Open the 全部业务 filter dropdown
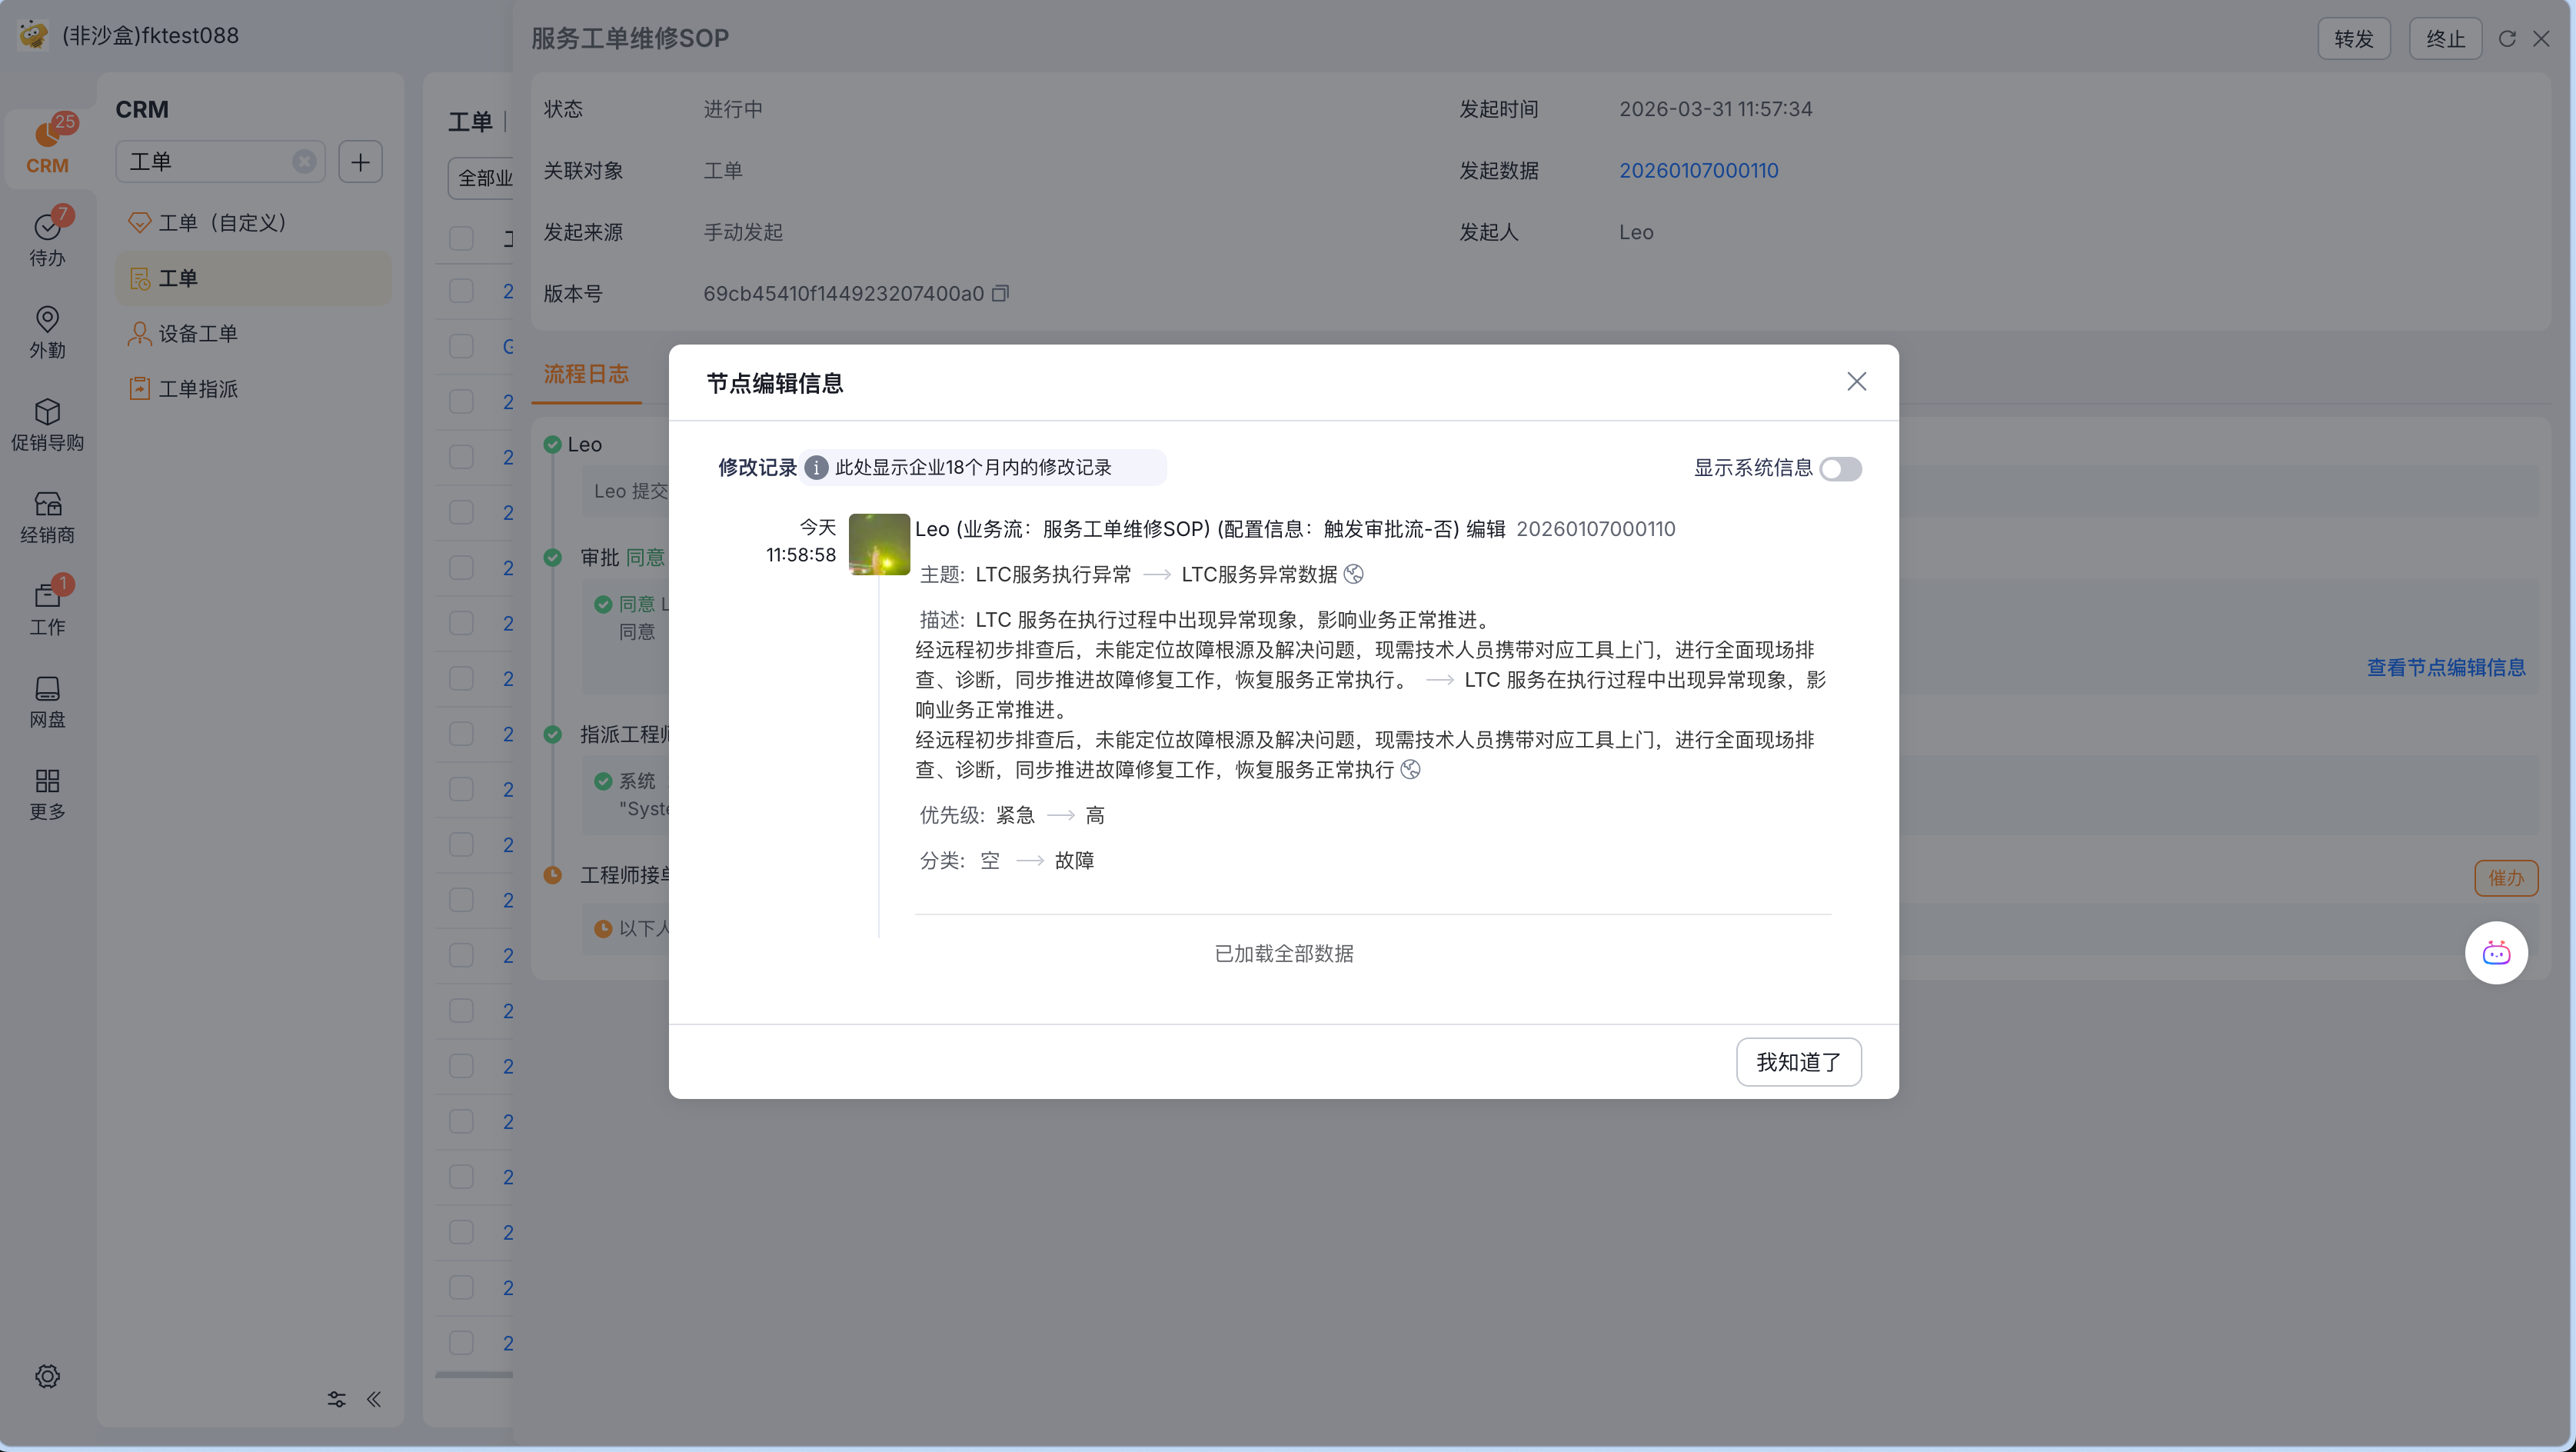 click(x=483, y=178)
